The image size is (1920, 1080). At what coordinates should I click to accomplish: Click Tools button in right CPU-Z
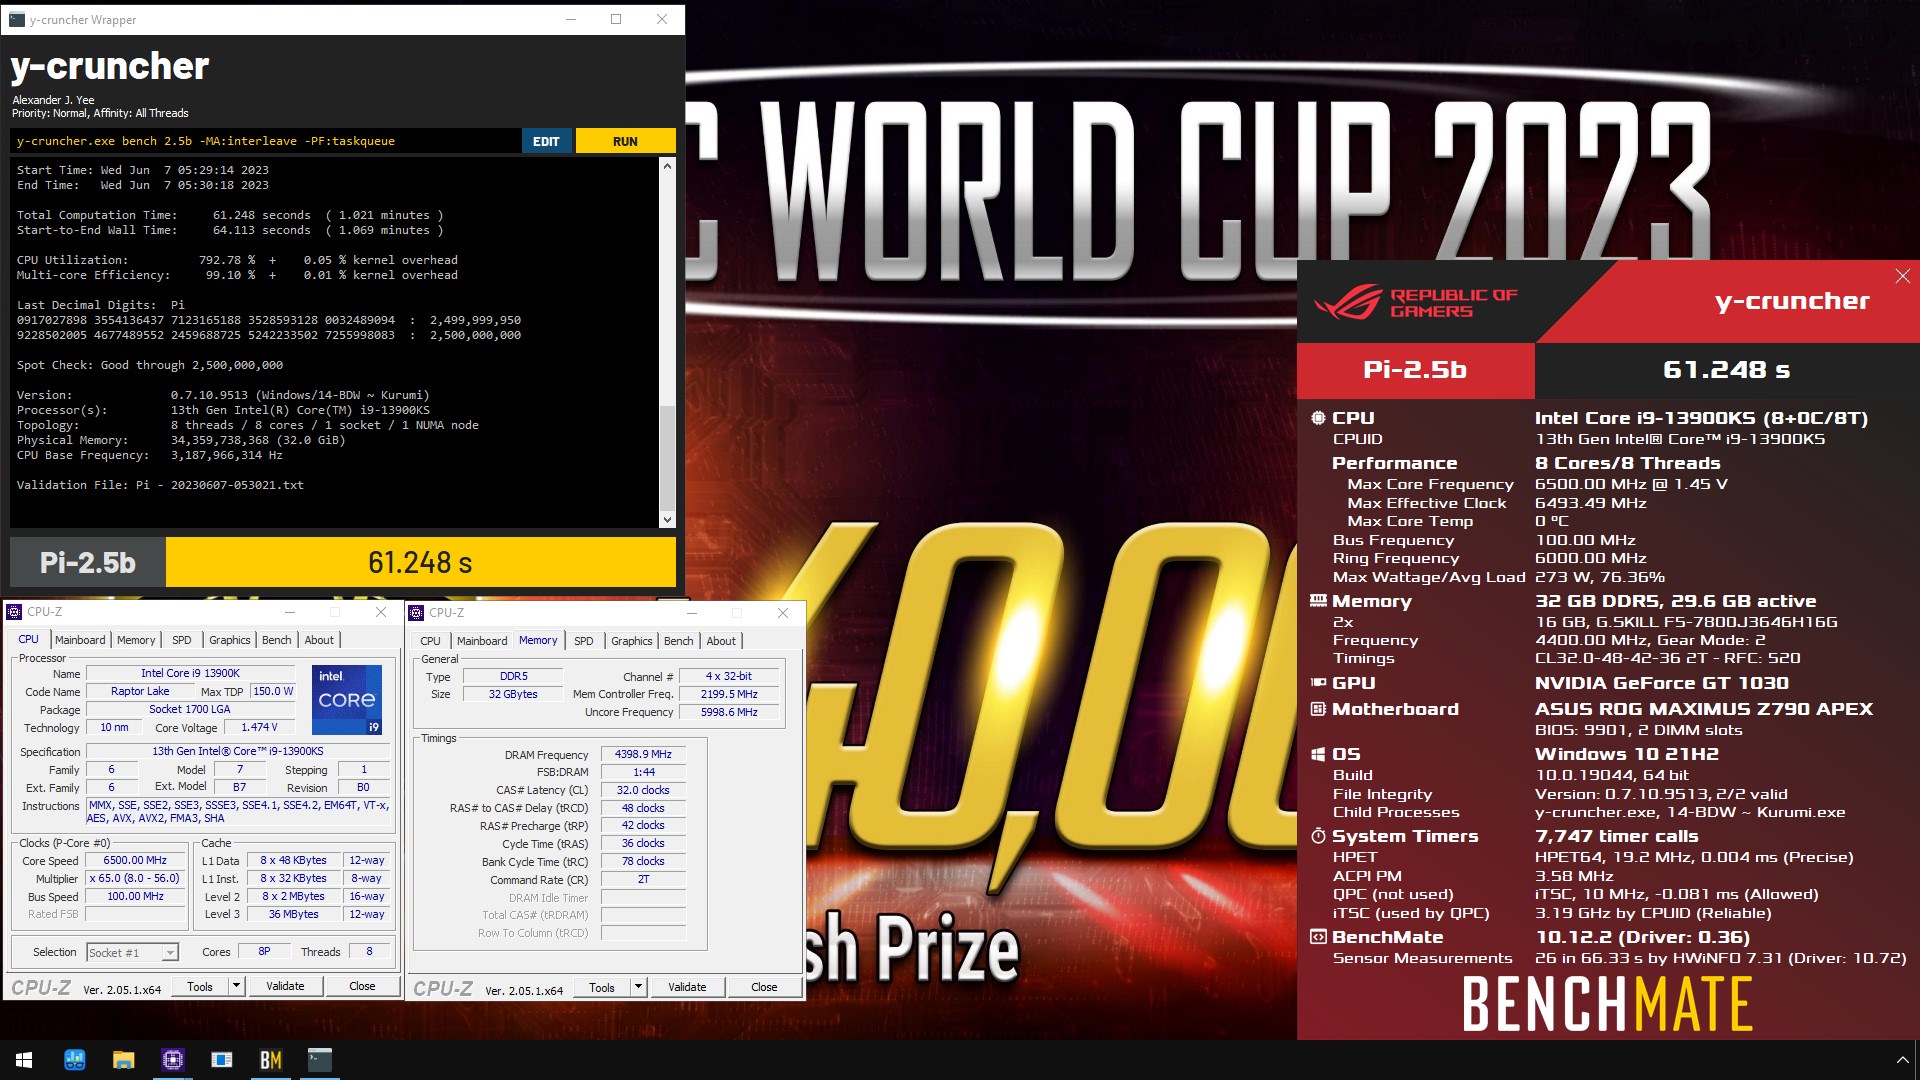coord(602,987)
